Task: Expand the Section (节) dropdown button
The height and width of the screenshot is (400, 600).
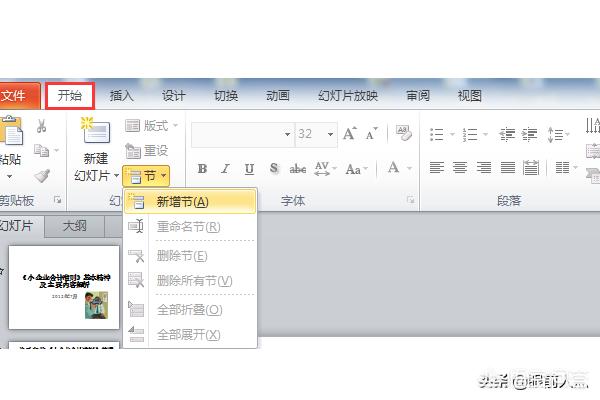Action: pyautogui.click(x=145, y=175)
